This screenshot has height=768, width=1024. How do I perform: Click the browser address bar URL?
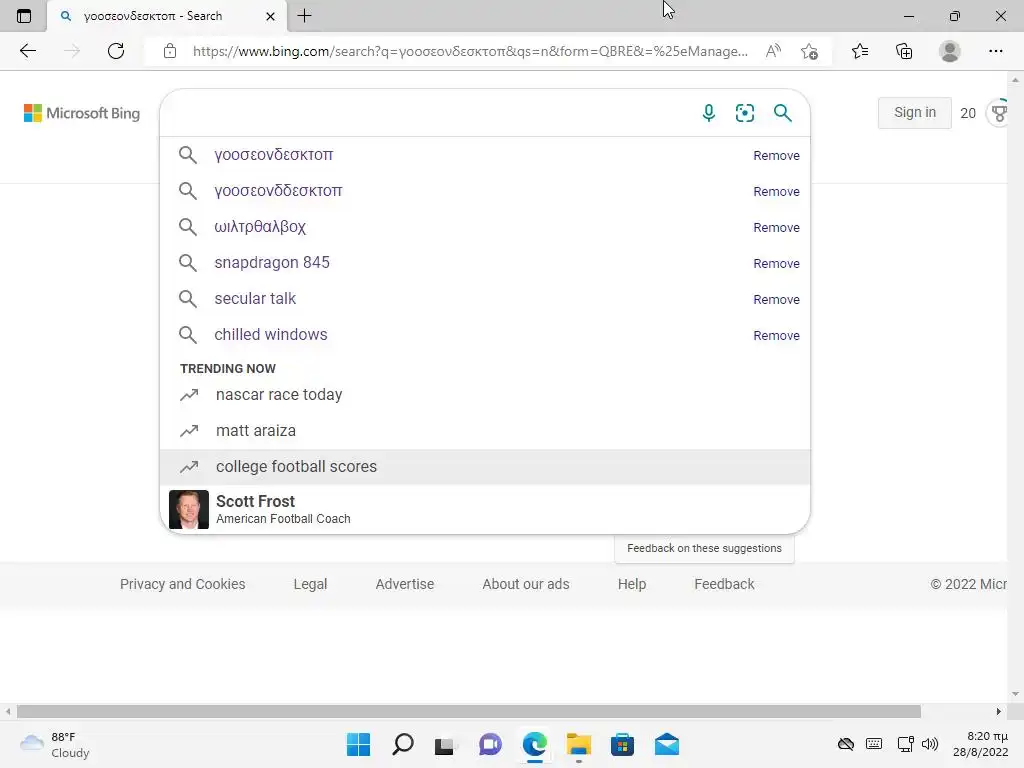pos(470,51)
